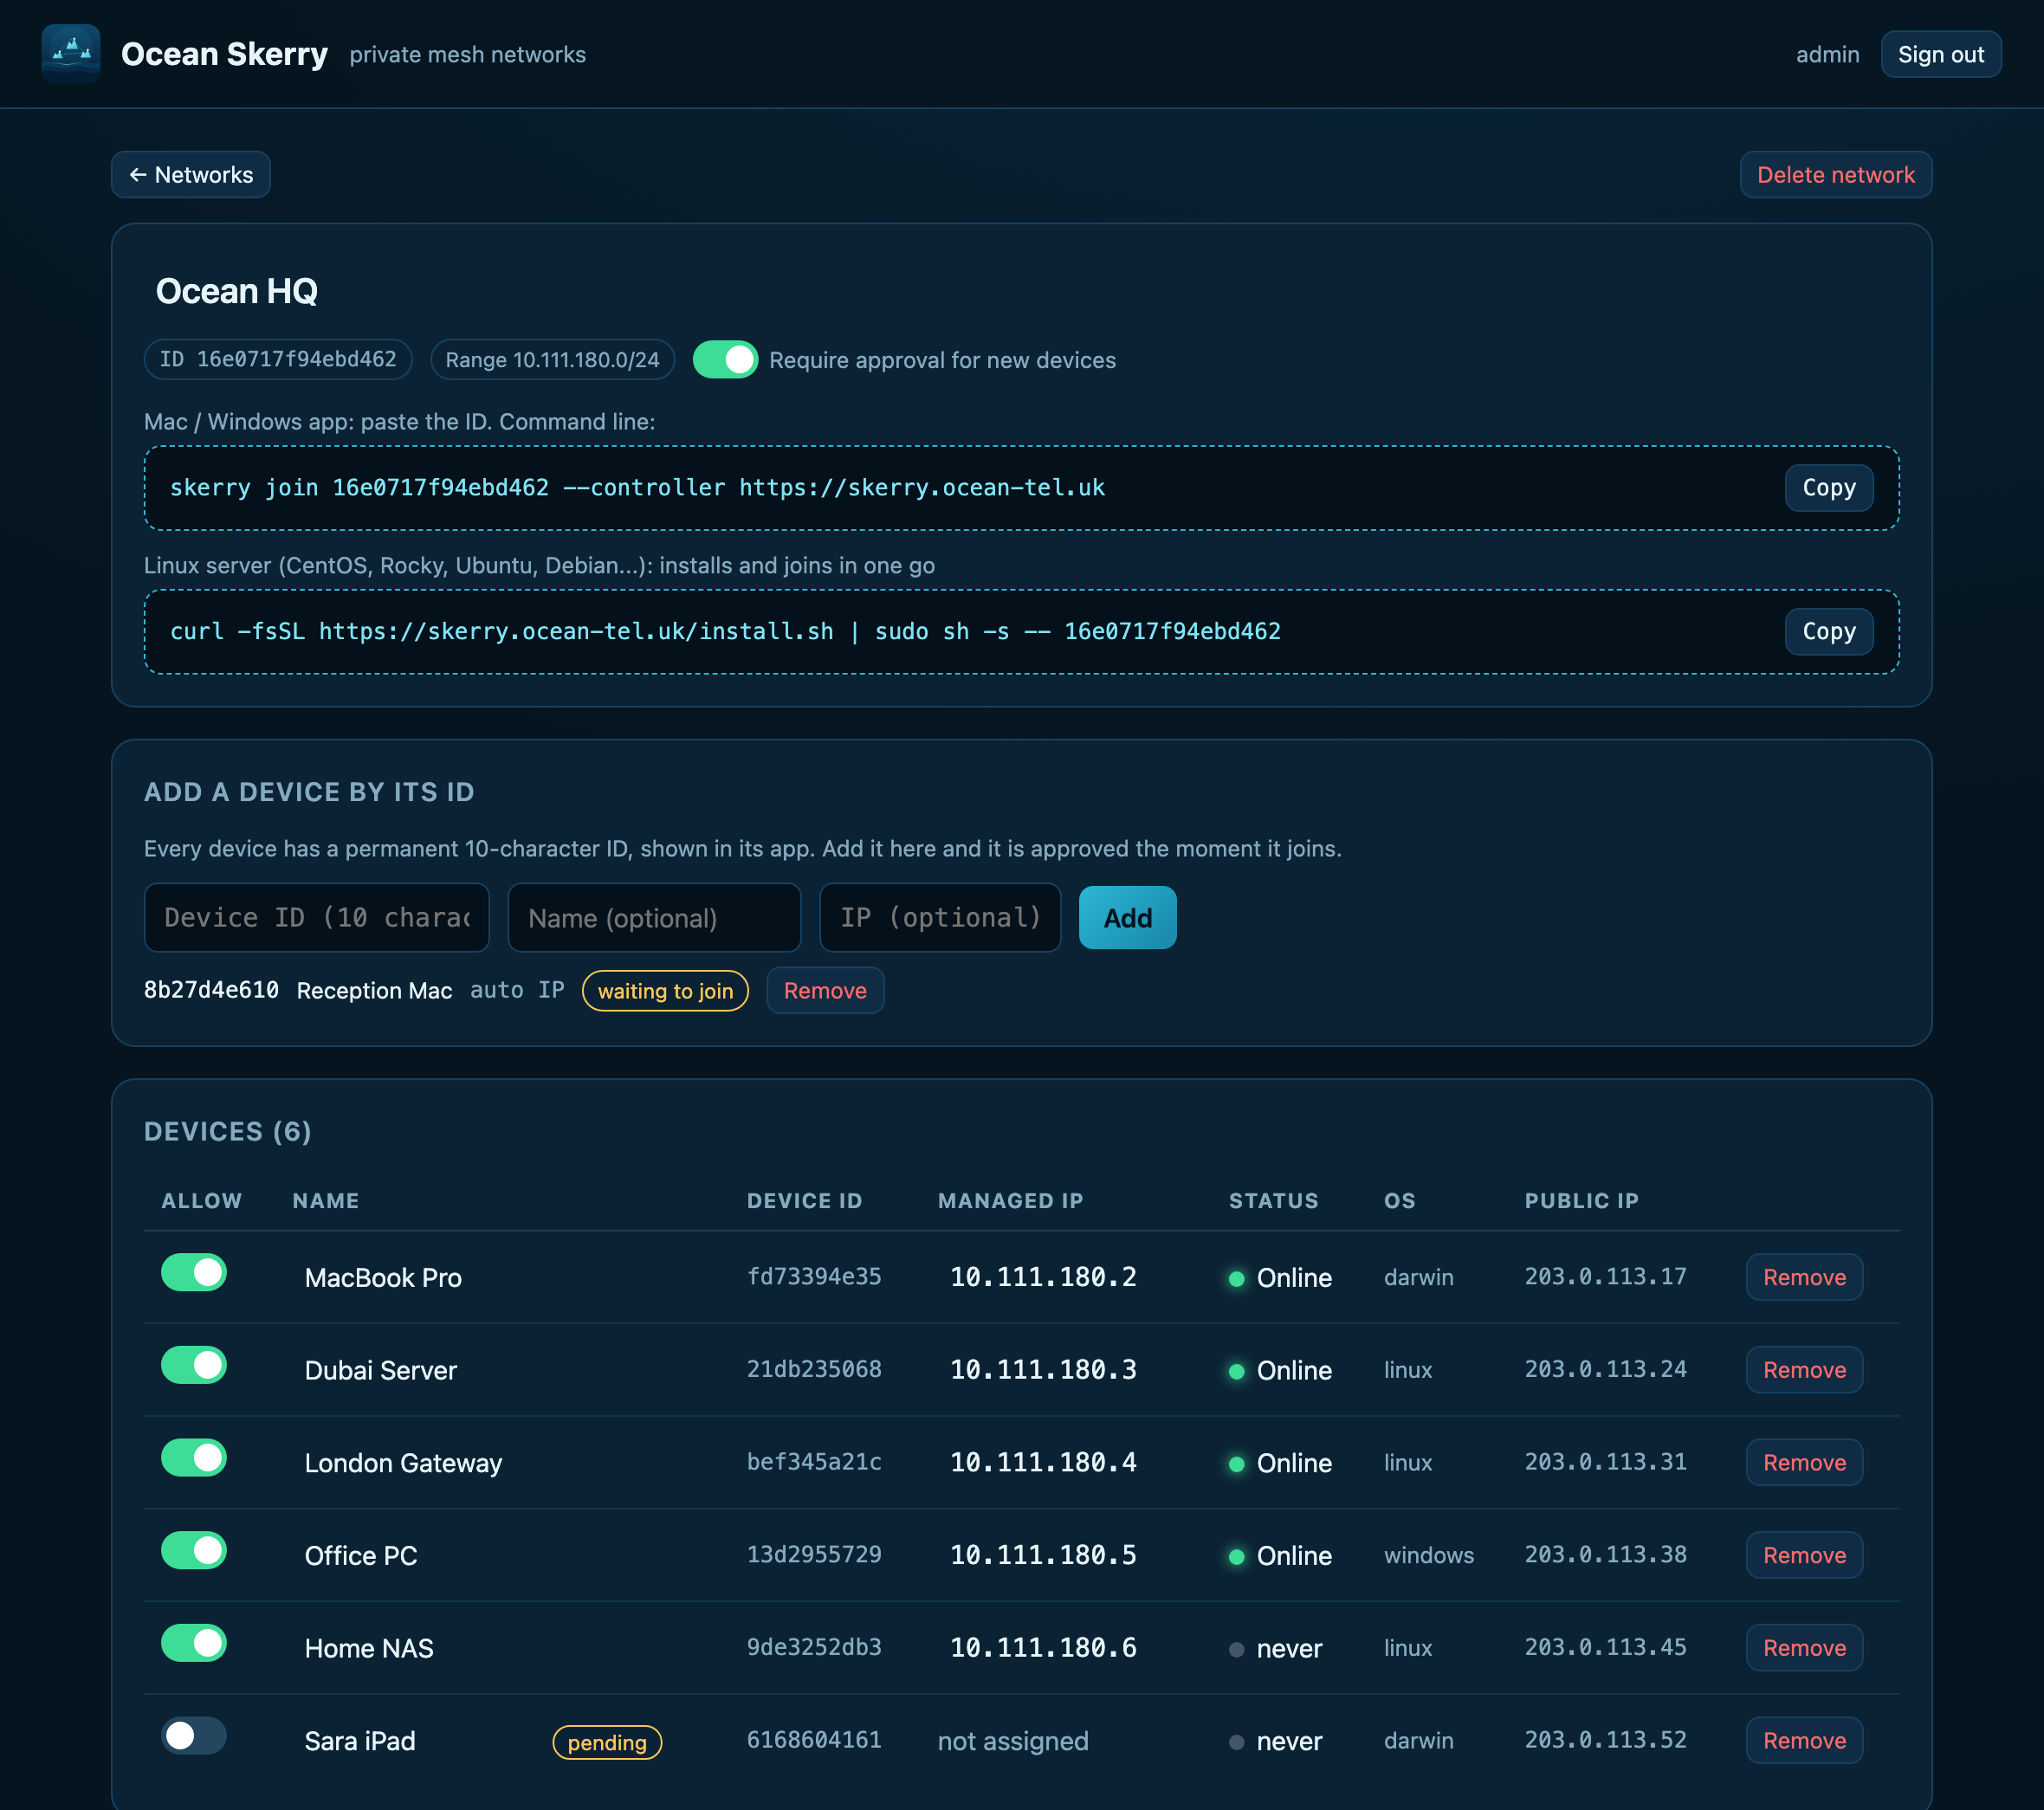
Task: Focus the Device ID input field
Action: tap(317, 918)
